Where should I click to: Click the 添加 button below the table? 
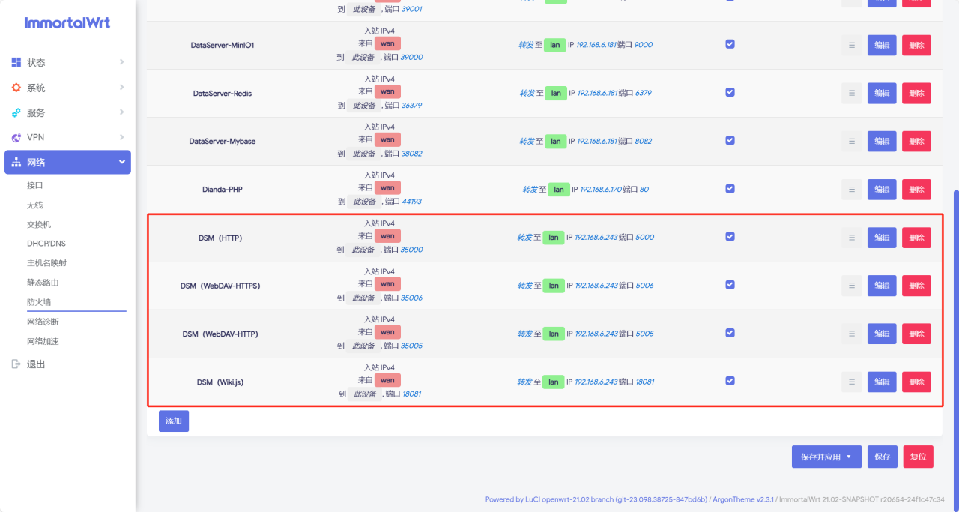point(173,421)
